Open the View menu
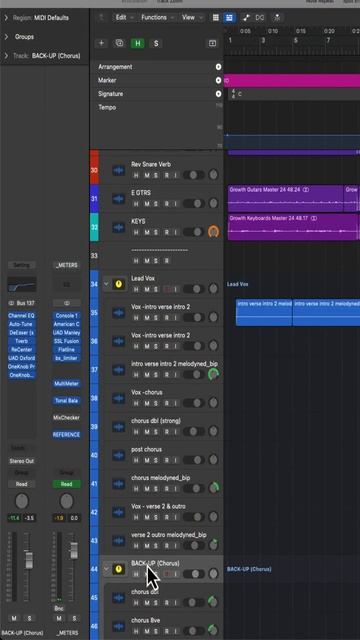The width and height of the screenshot is (360, 640). click(x=191, y=18)
